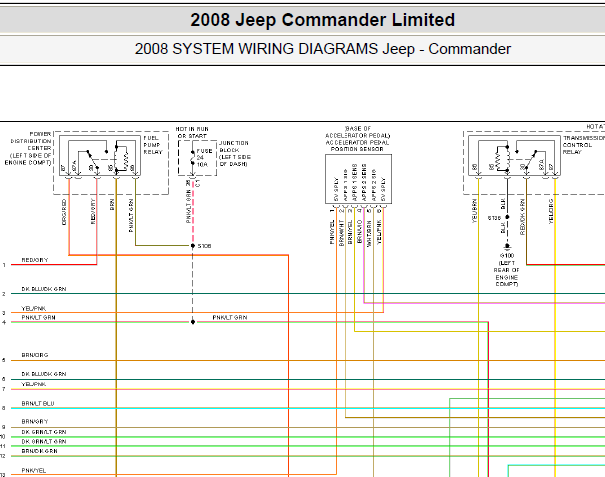The height and width of the screenshot is (477, 605).
Task: Click the "2008 SYSTEM WIRING DIAGRAMS Jeep - Commander" subtitle
Action: 323,49
